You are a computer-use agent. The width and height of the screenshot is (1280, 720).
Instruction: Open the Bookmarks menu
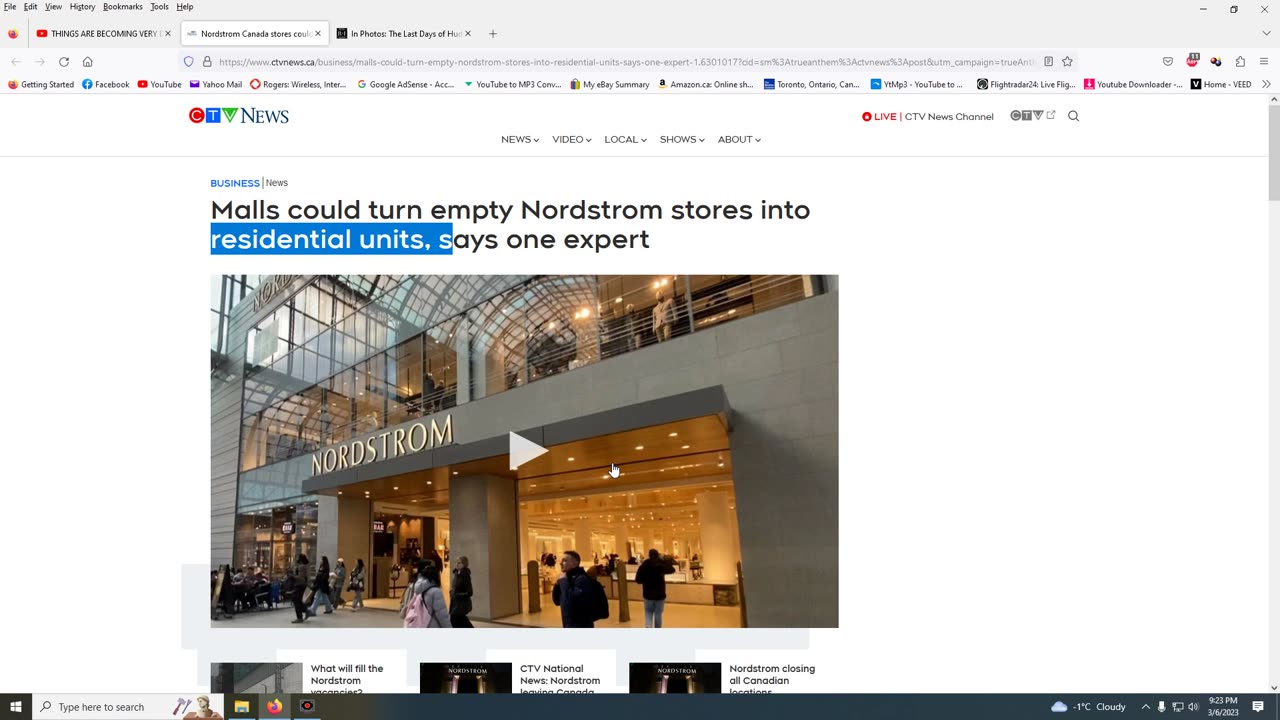coord(123,7)
